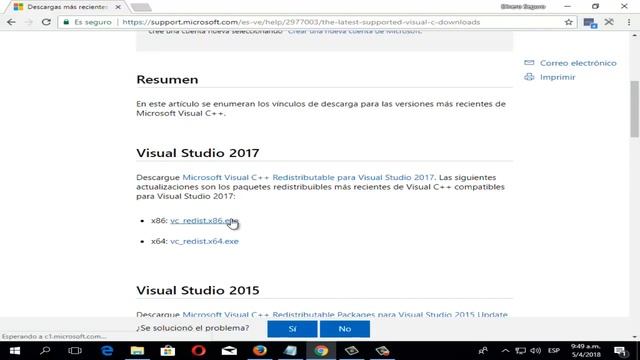Open Microsoft Visual C++ Redistributable para Visual Studio 2017 link

(x=308, y=177)
